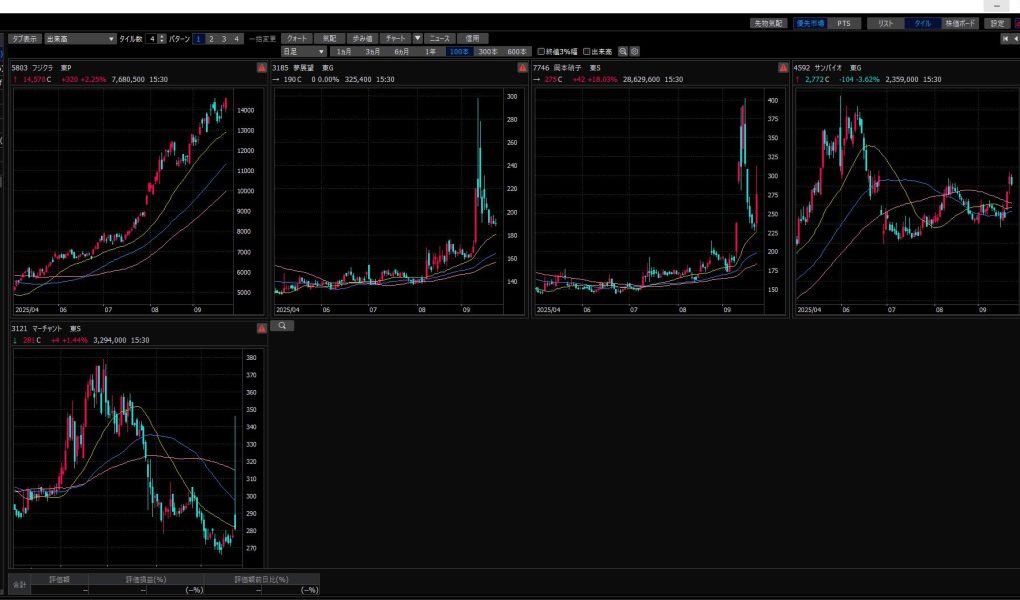Click the warning icon on 夢展望 tile
Viewport: 1020px width, 600px height.
[522, 67]
